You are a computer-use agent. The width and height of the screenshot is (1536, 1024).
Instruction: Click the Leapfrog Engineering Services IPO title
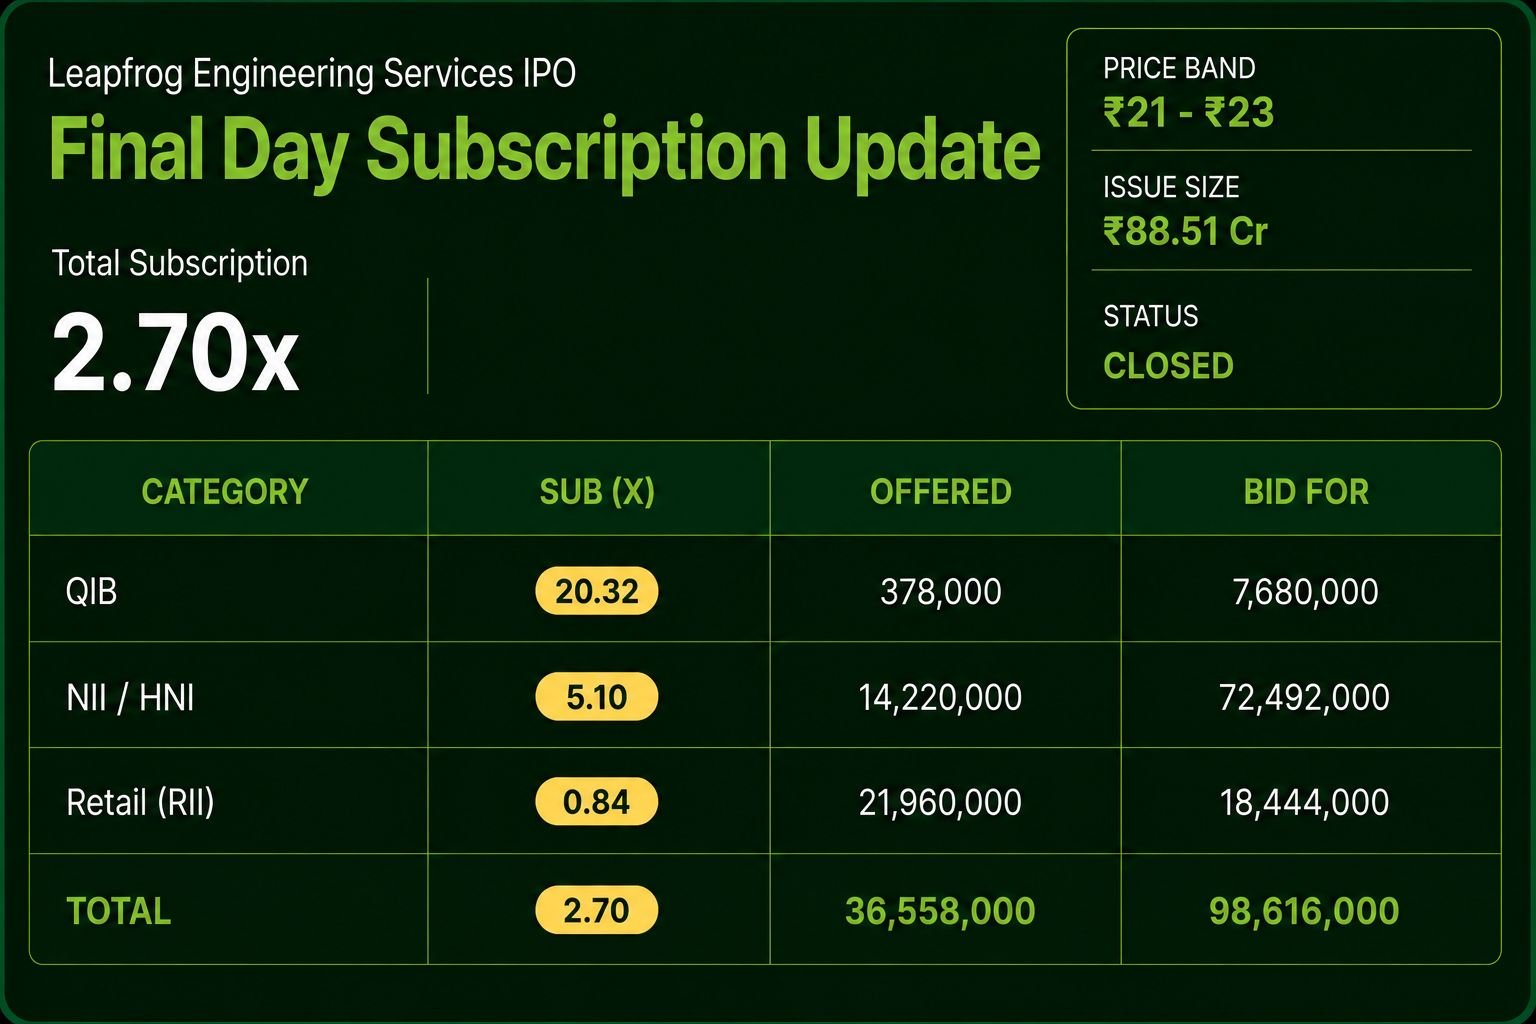click(312, 74)
